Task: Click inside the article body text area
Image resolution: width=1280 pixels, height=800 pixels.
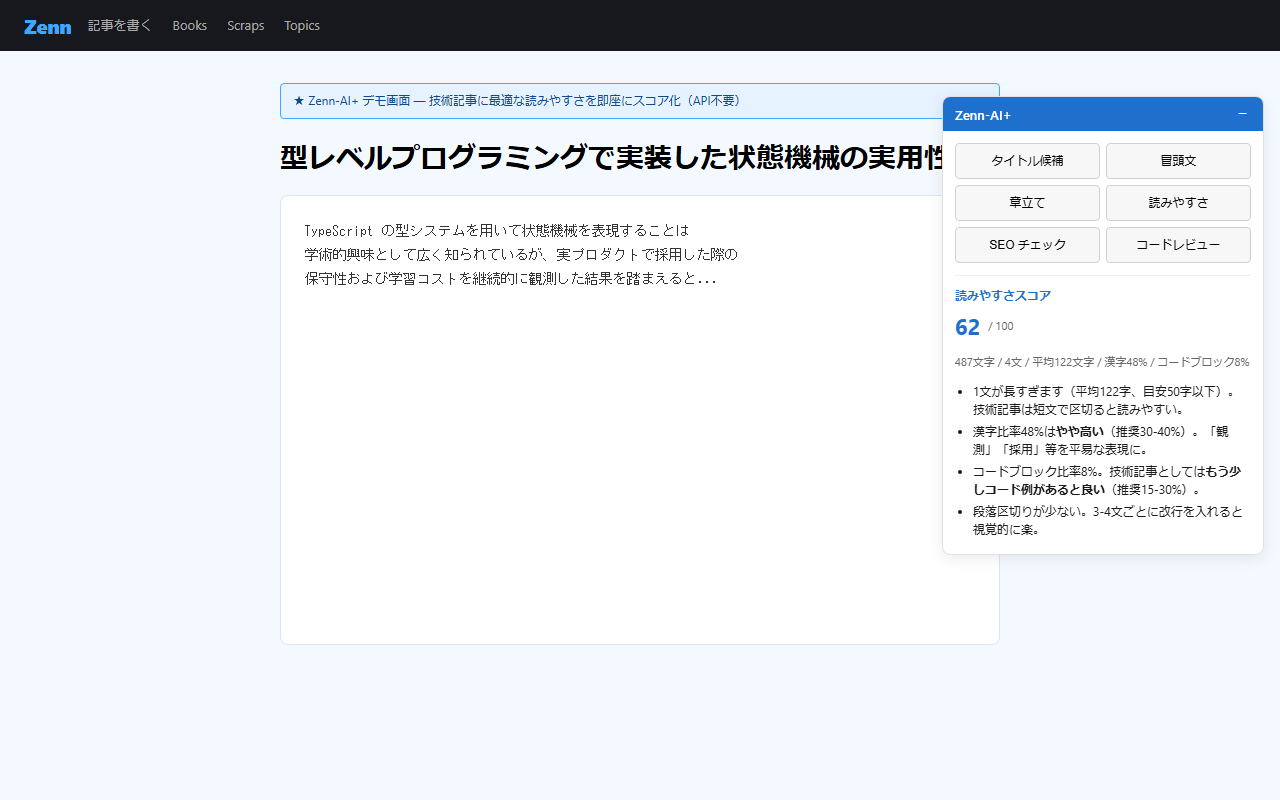Action: coord(640,420)
